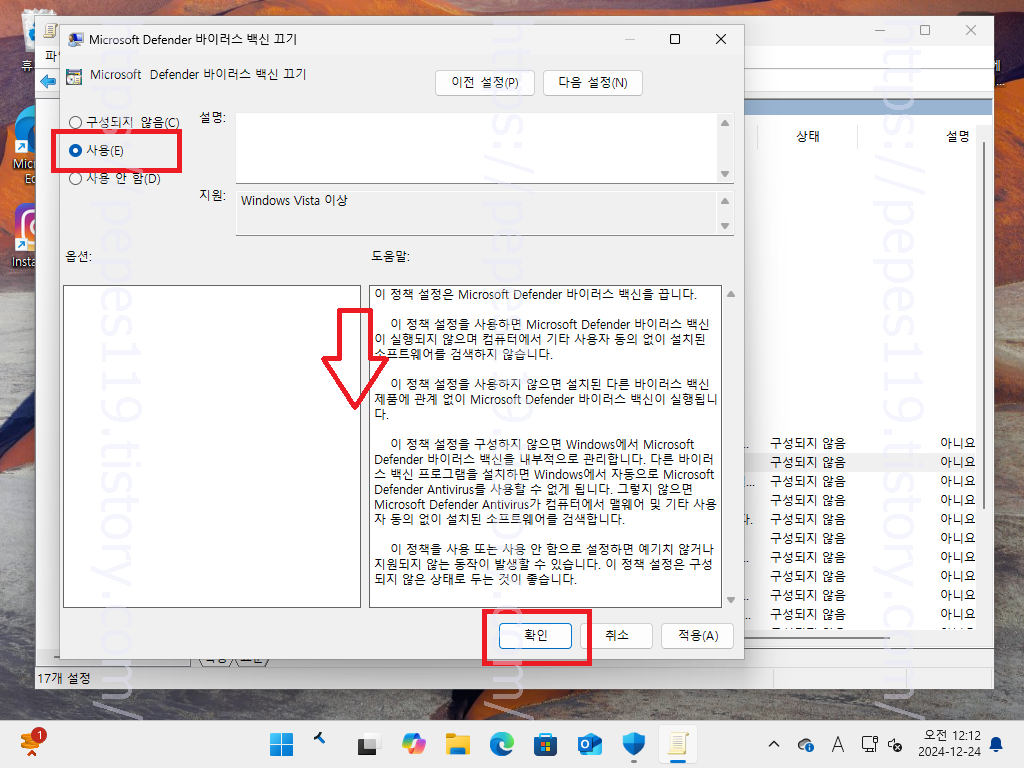
Task: Click the widgets icon with badge
Action: coord(31,743)
